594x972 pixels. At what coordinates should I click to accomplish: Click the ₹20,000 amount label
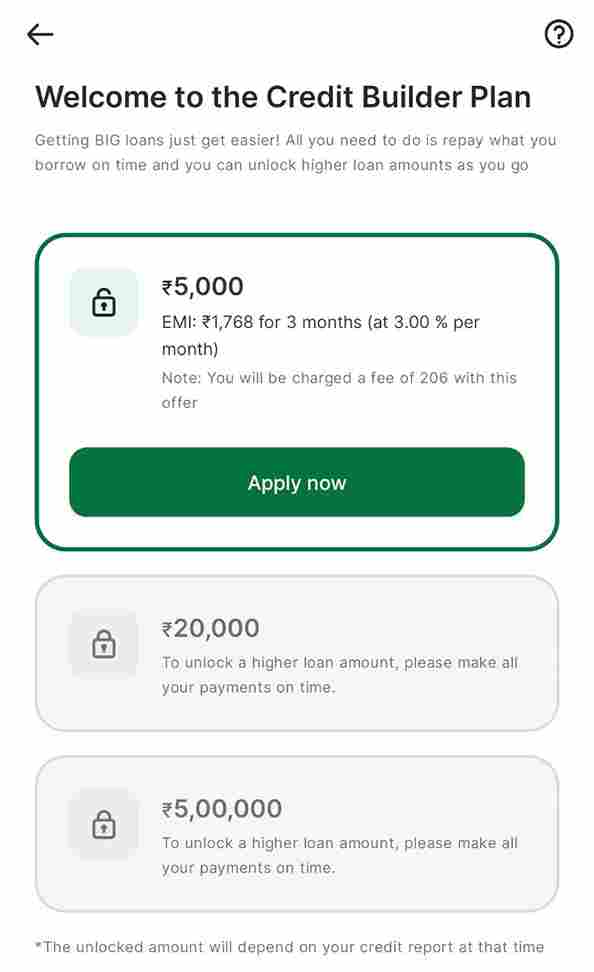pos(211,628)
